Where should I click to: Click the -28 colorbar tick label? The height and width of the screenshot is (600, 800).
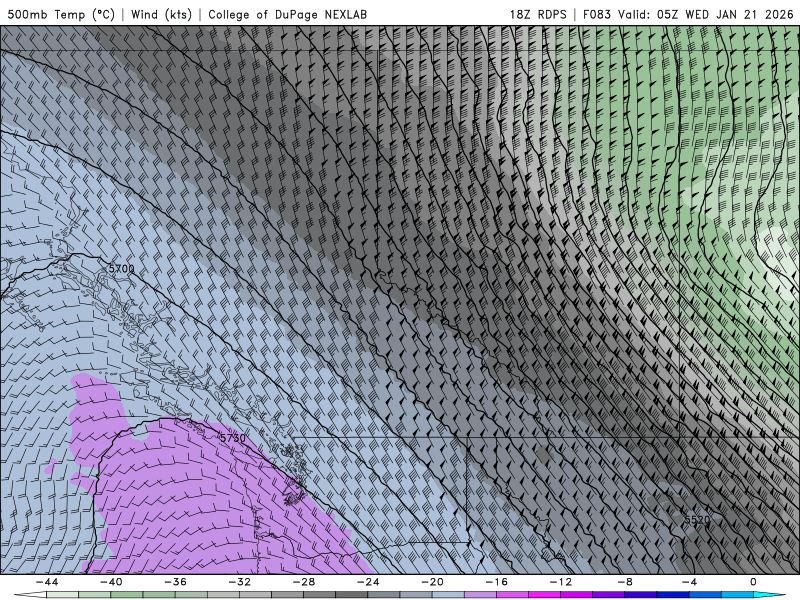304,582
